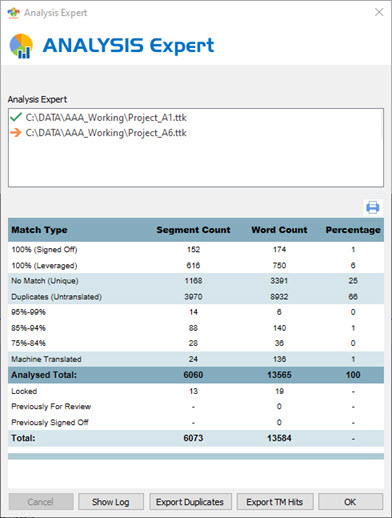Click the disabled Cancel button
This screenshot has height=518, width=392.
[x=41, y=502]
